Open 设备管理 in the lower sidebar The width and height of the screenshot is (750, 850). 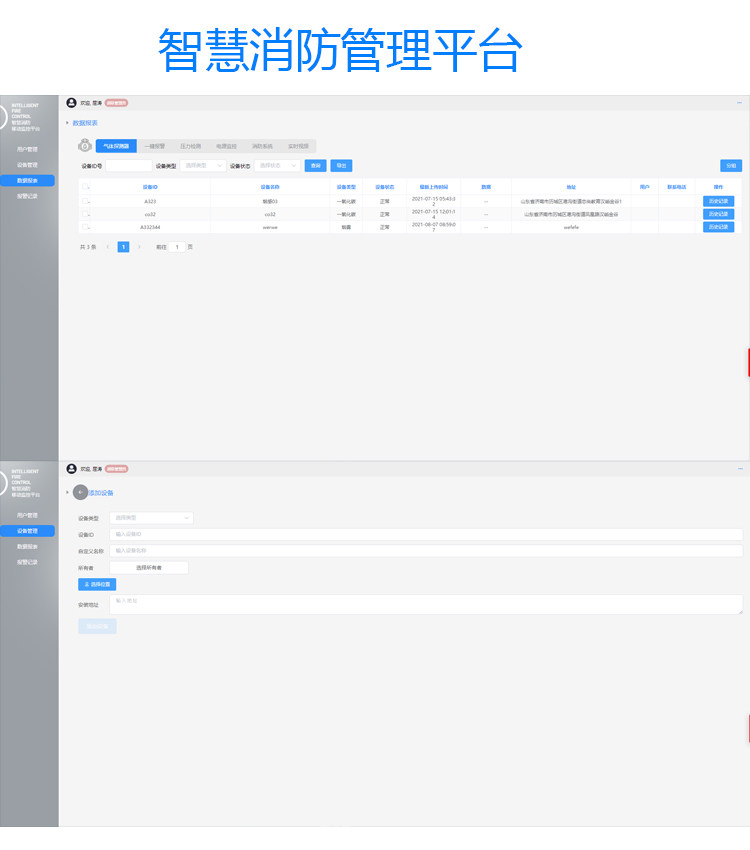coord(27,531)
